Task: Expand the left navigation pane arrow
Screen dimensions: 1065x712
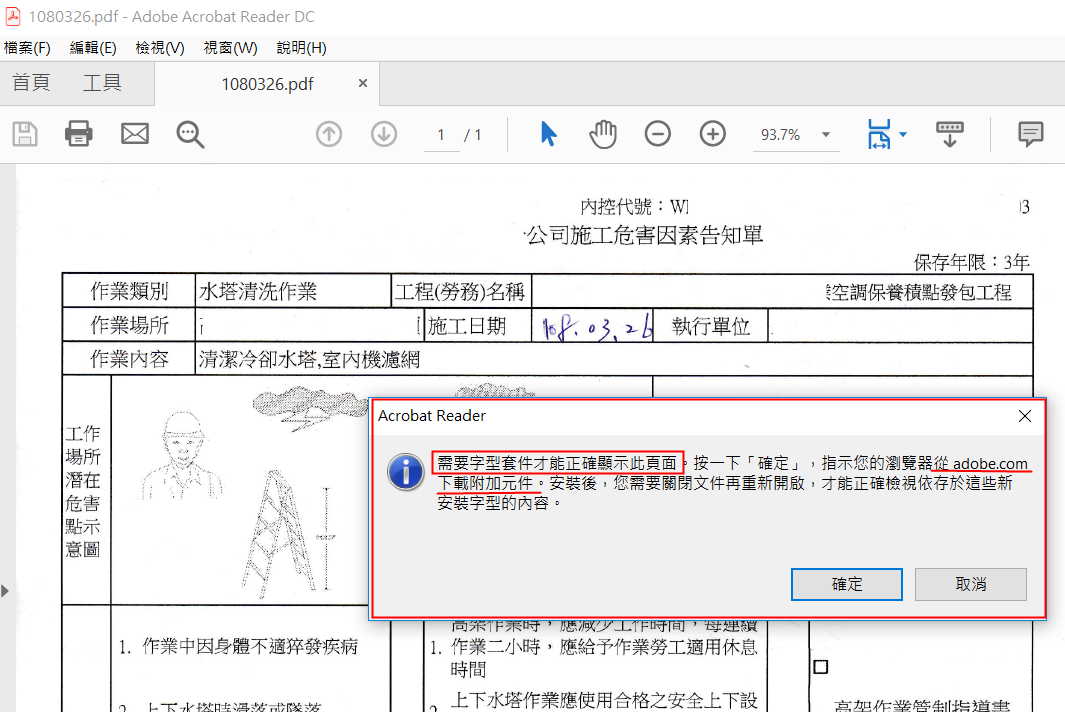Action: coord(5,591)
